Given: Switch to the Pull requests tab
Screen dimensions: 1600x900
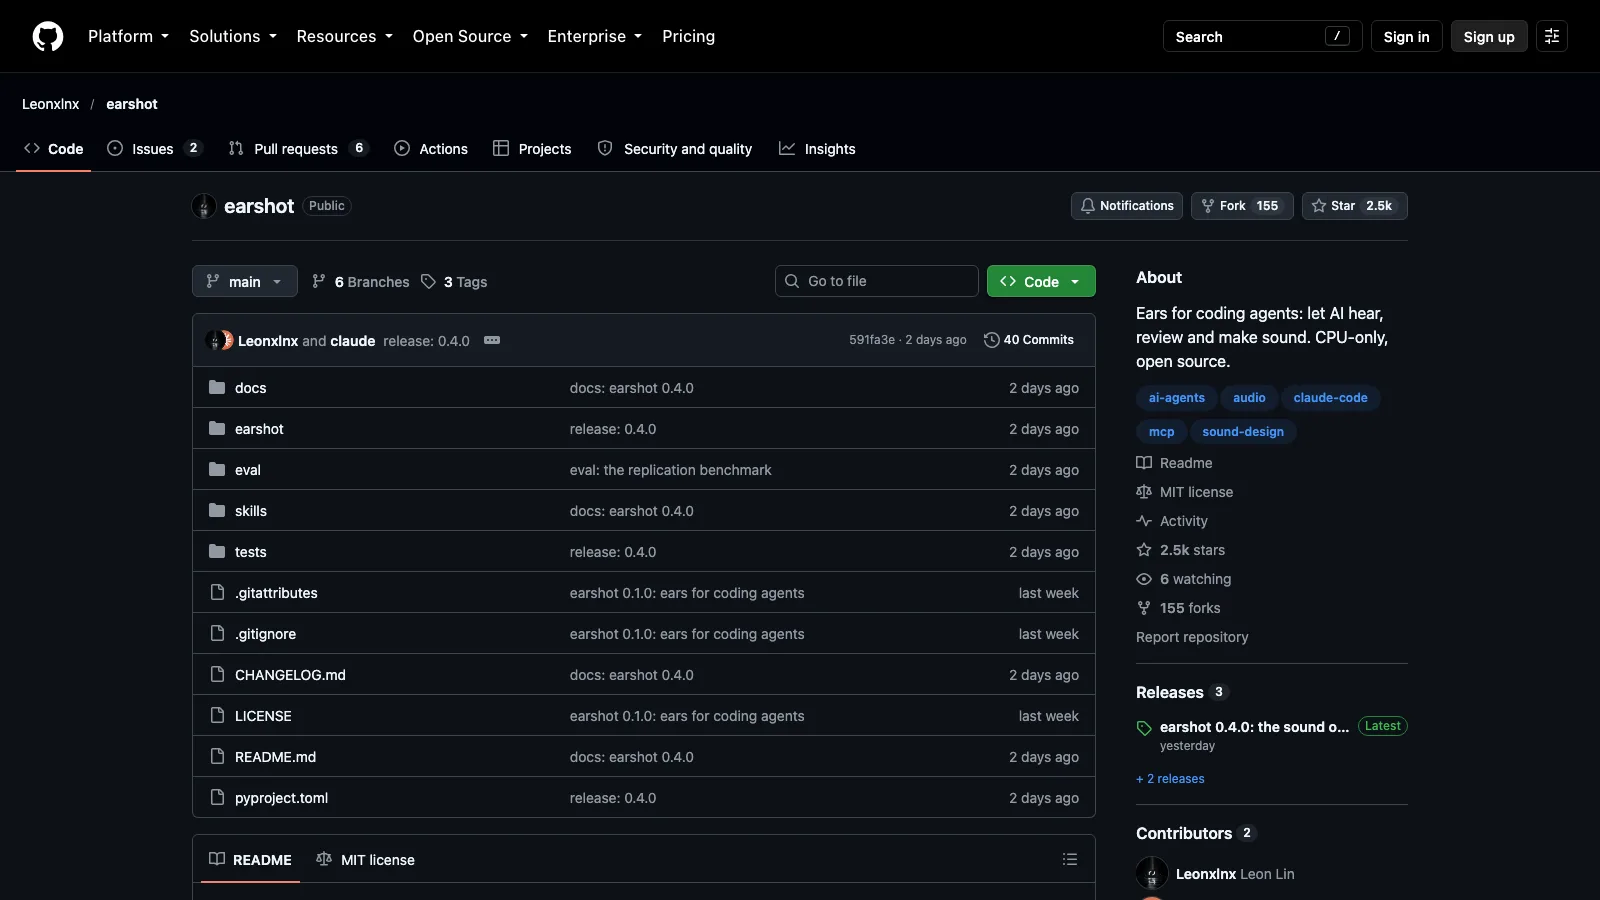Looking at the screenshot, I should point(298,149).
